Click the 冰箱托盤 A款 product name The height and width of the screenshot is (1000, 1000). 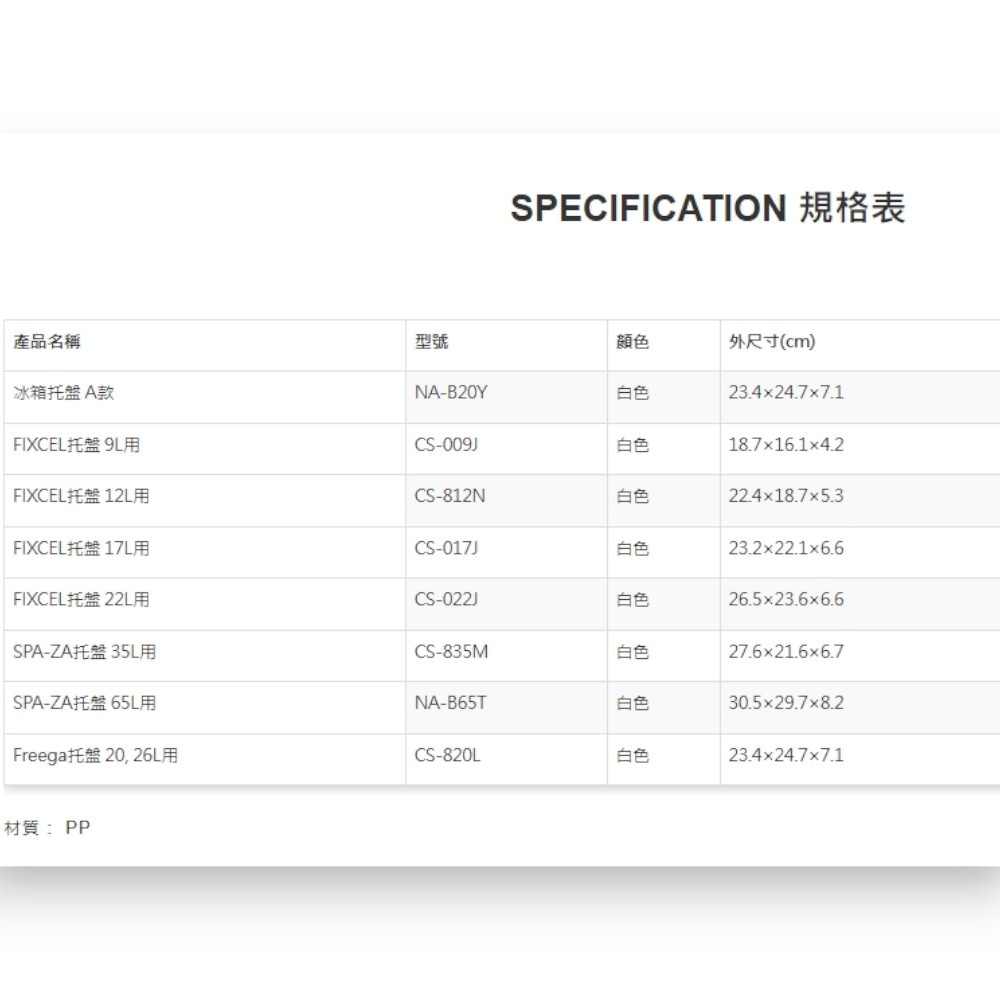[65, 393]
